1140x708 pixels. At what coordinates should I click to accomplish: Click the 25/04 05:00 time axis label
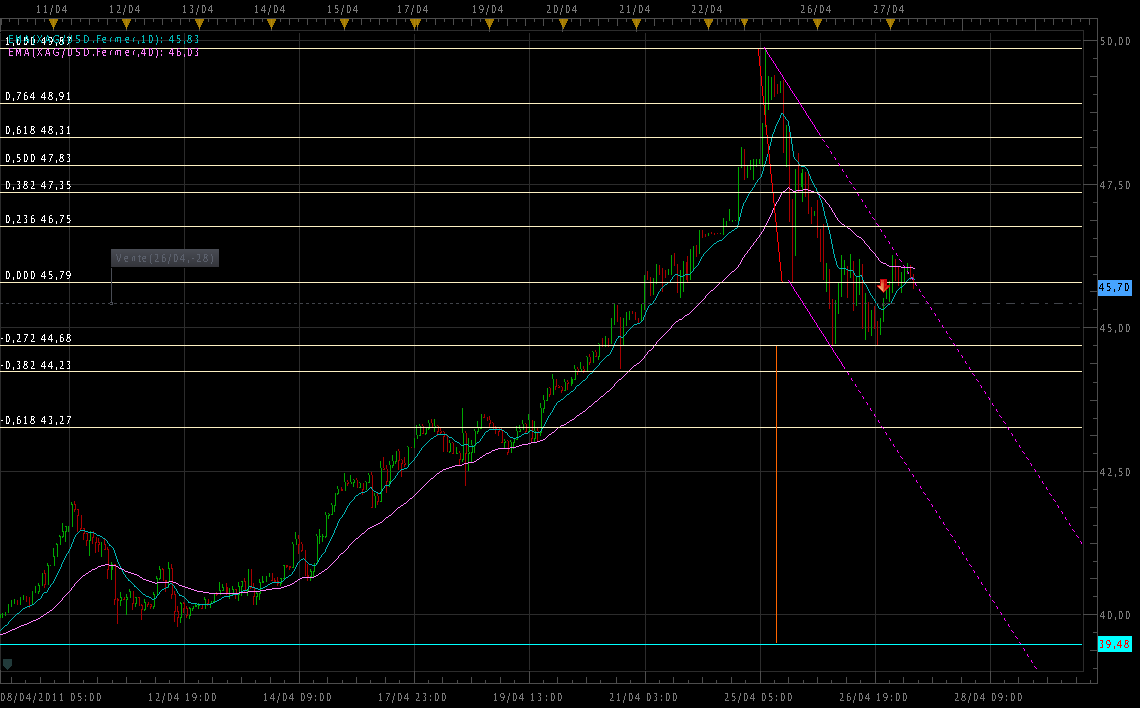(758, 696)
